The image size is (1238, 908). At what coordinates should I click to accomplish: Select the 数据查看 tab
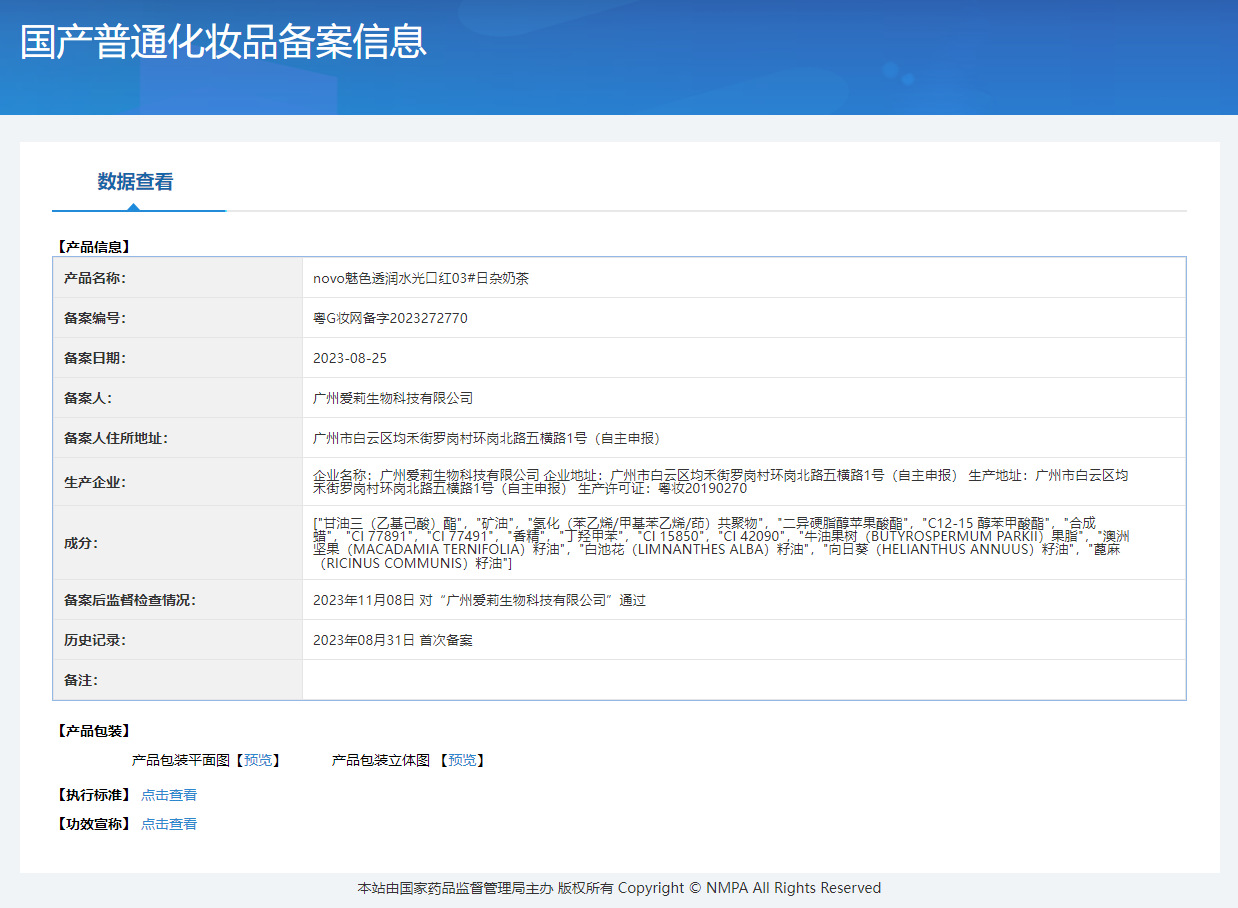tap(135, 182)
